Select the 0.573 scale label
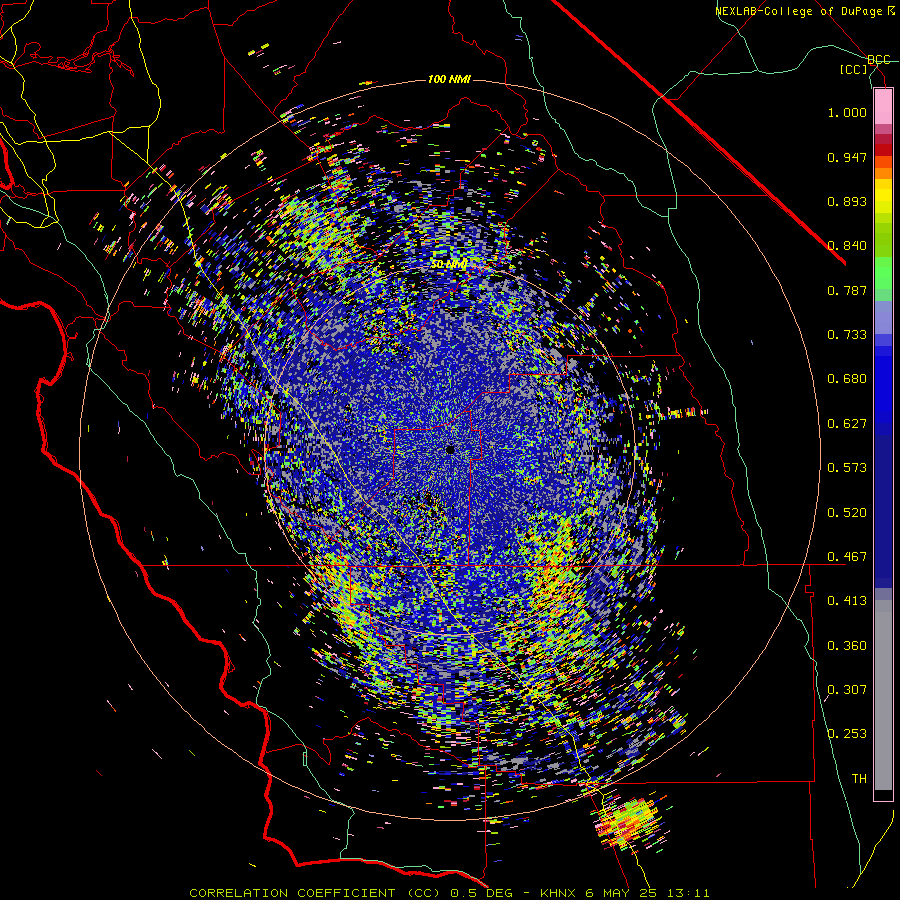The height and width of the screenshot is (900, 900). pos(847,468)
